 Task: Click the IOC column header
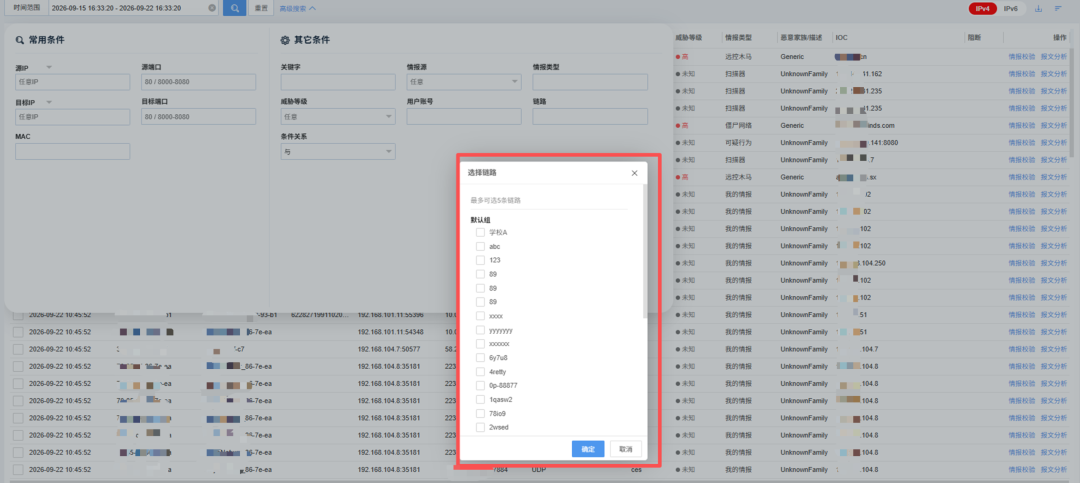842,37
